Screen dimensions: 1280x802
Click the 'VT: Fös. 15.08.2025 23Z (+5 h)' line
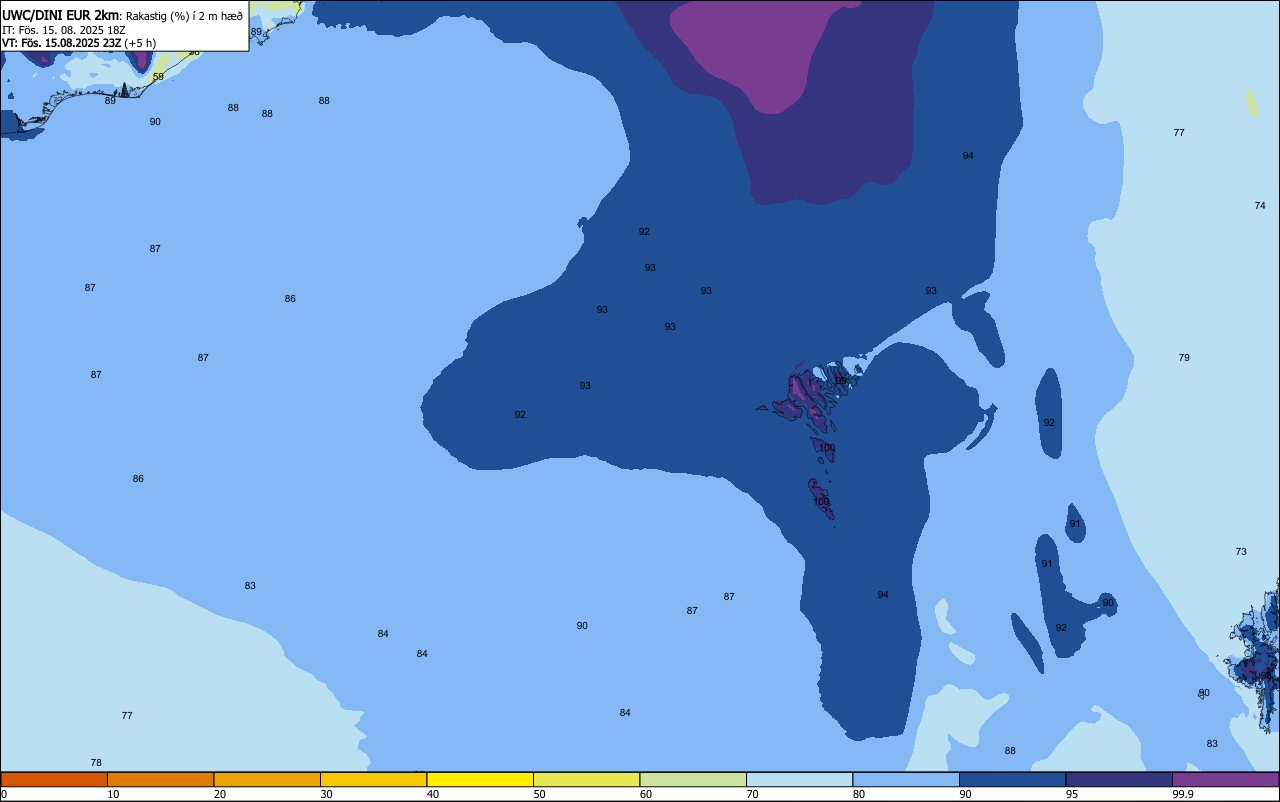tap(79, 43)
